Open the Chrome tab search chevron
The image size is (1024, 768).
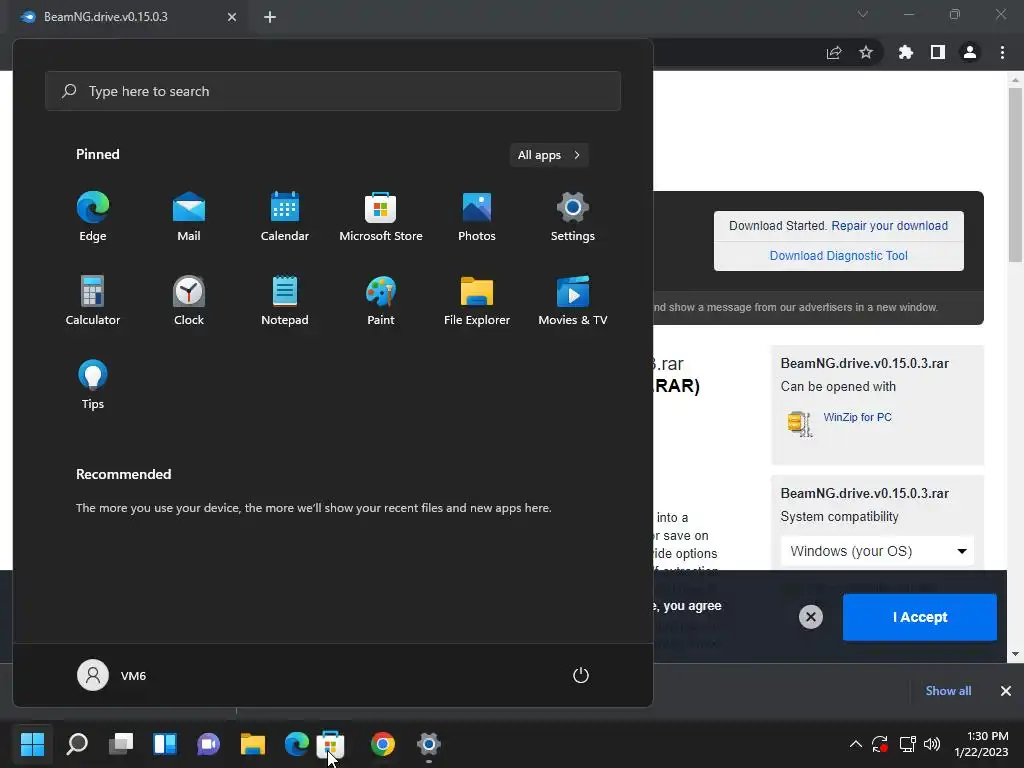(x=863, y=14)
